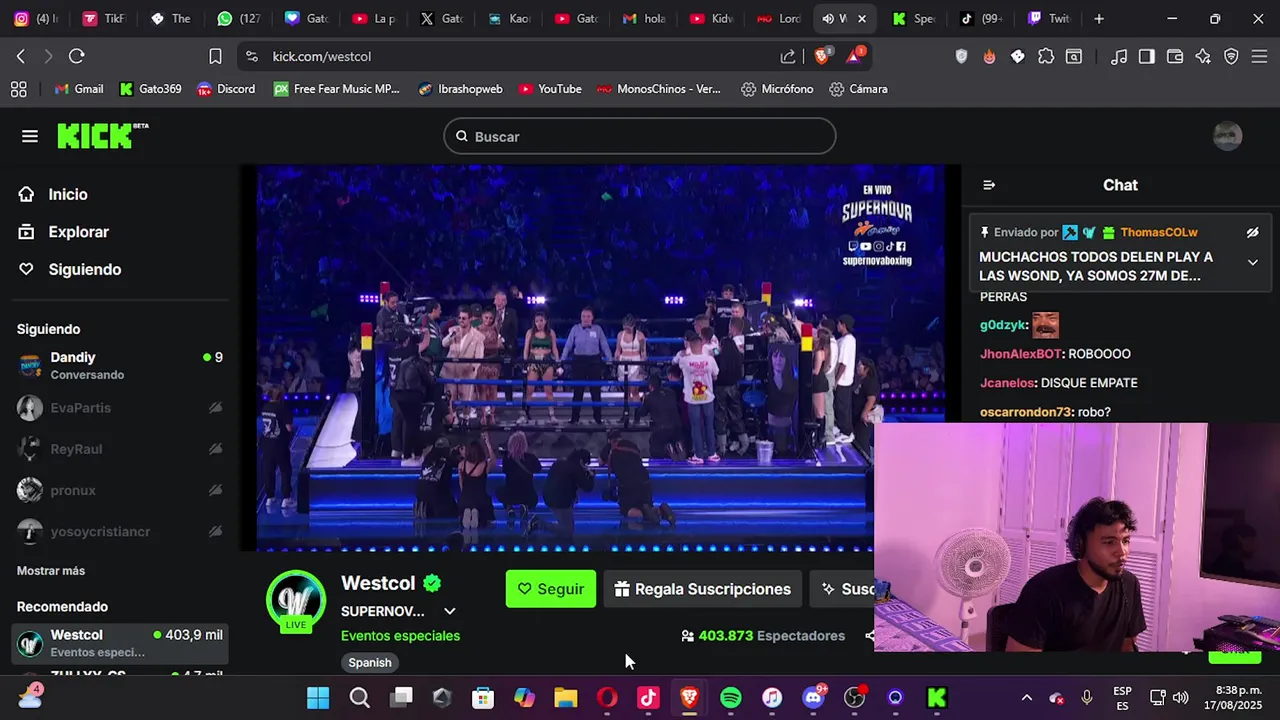Click Westcol's live channel avatar

(296, 600)
